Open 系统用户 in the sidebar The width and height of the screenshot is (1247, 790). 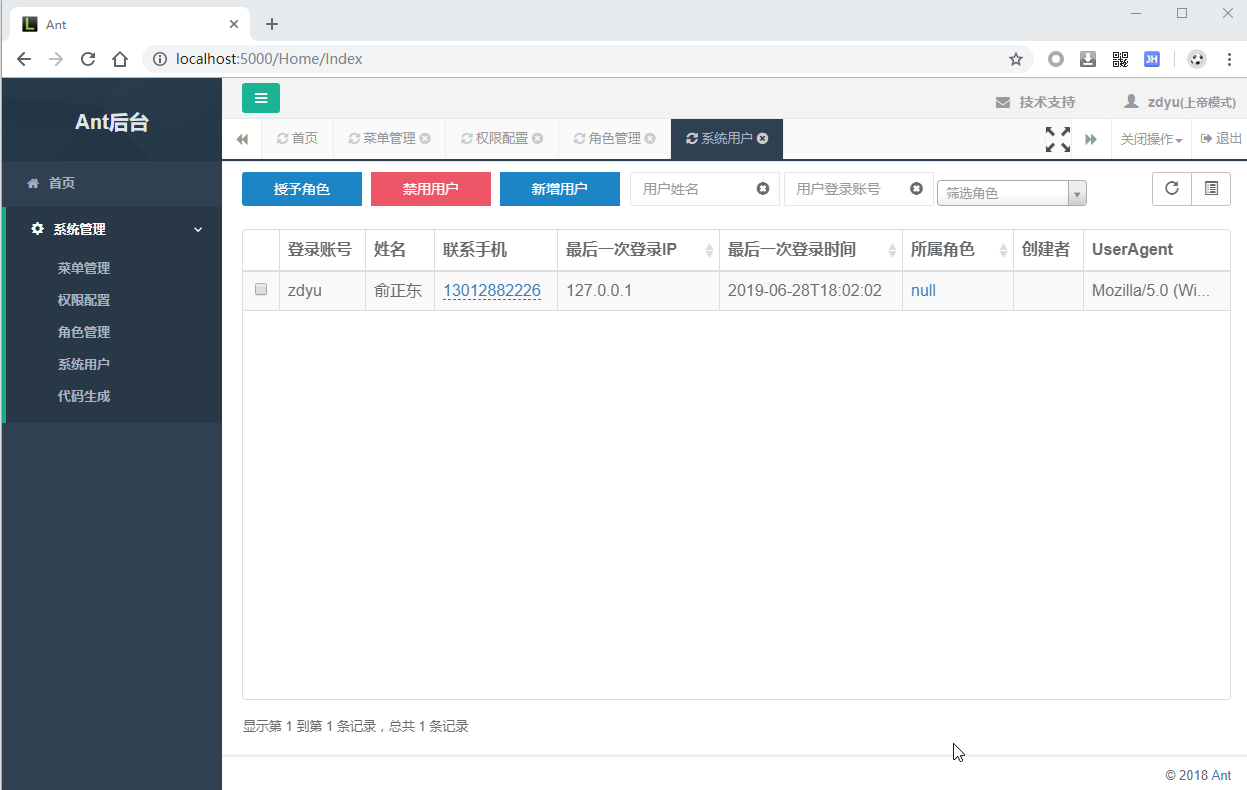click(84, 364)
